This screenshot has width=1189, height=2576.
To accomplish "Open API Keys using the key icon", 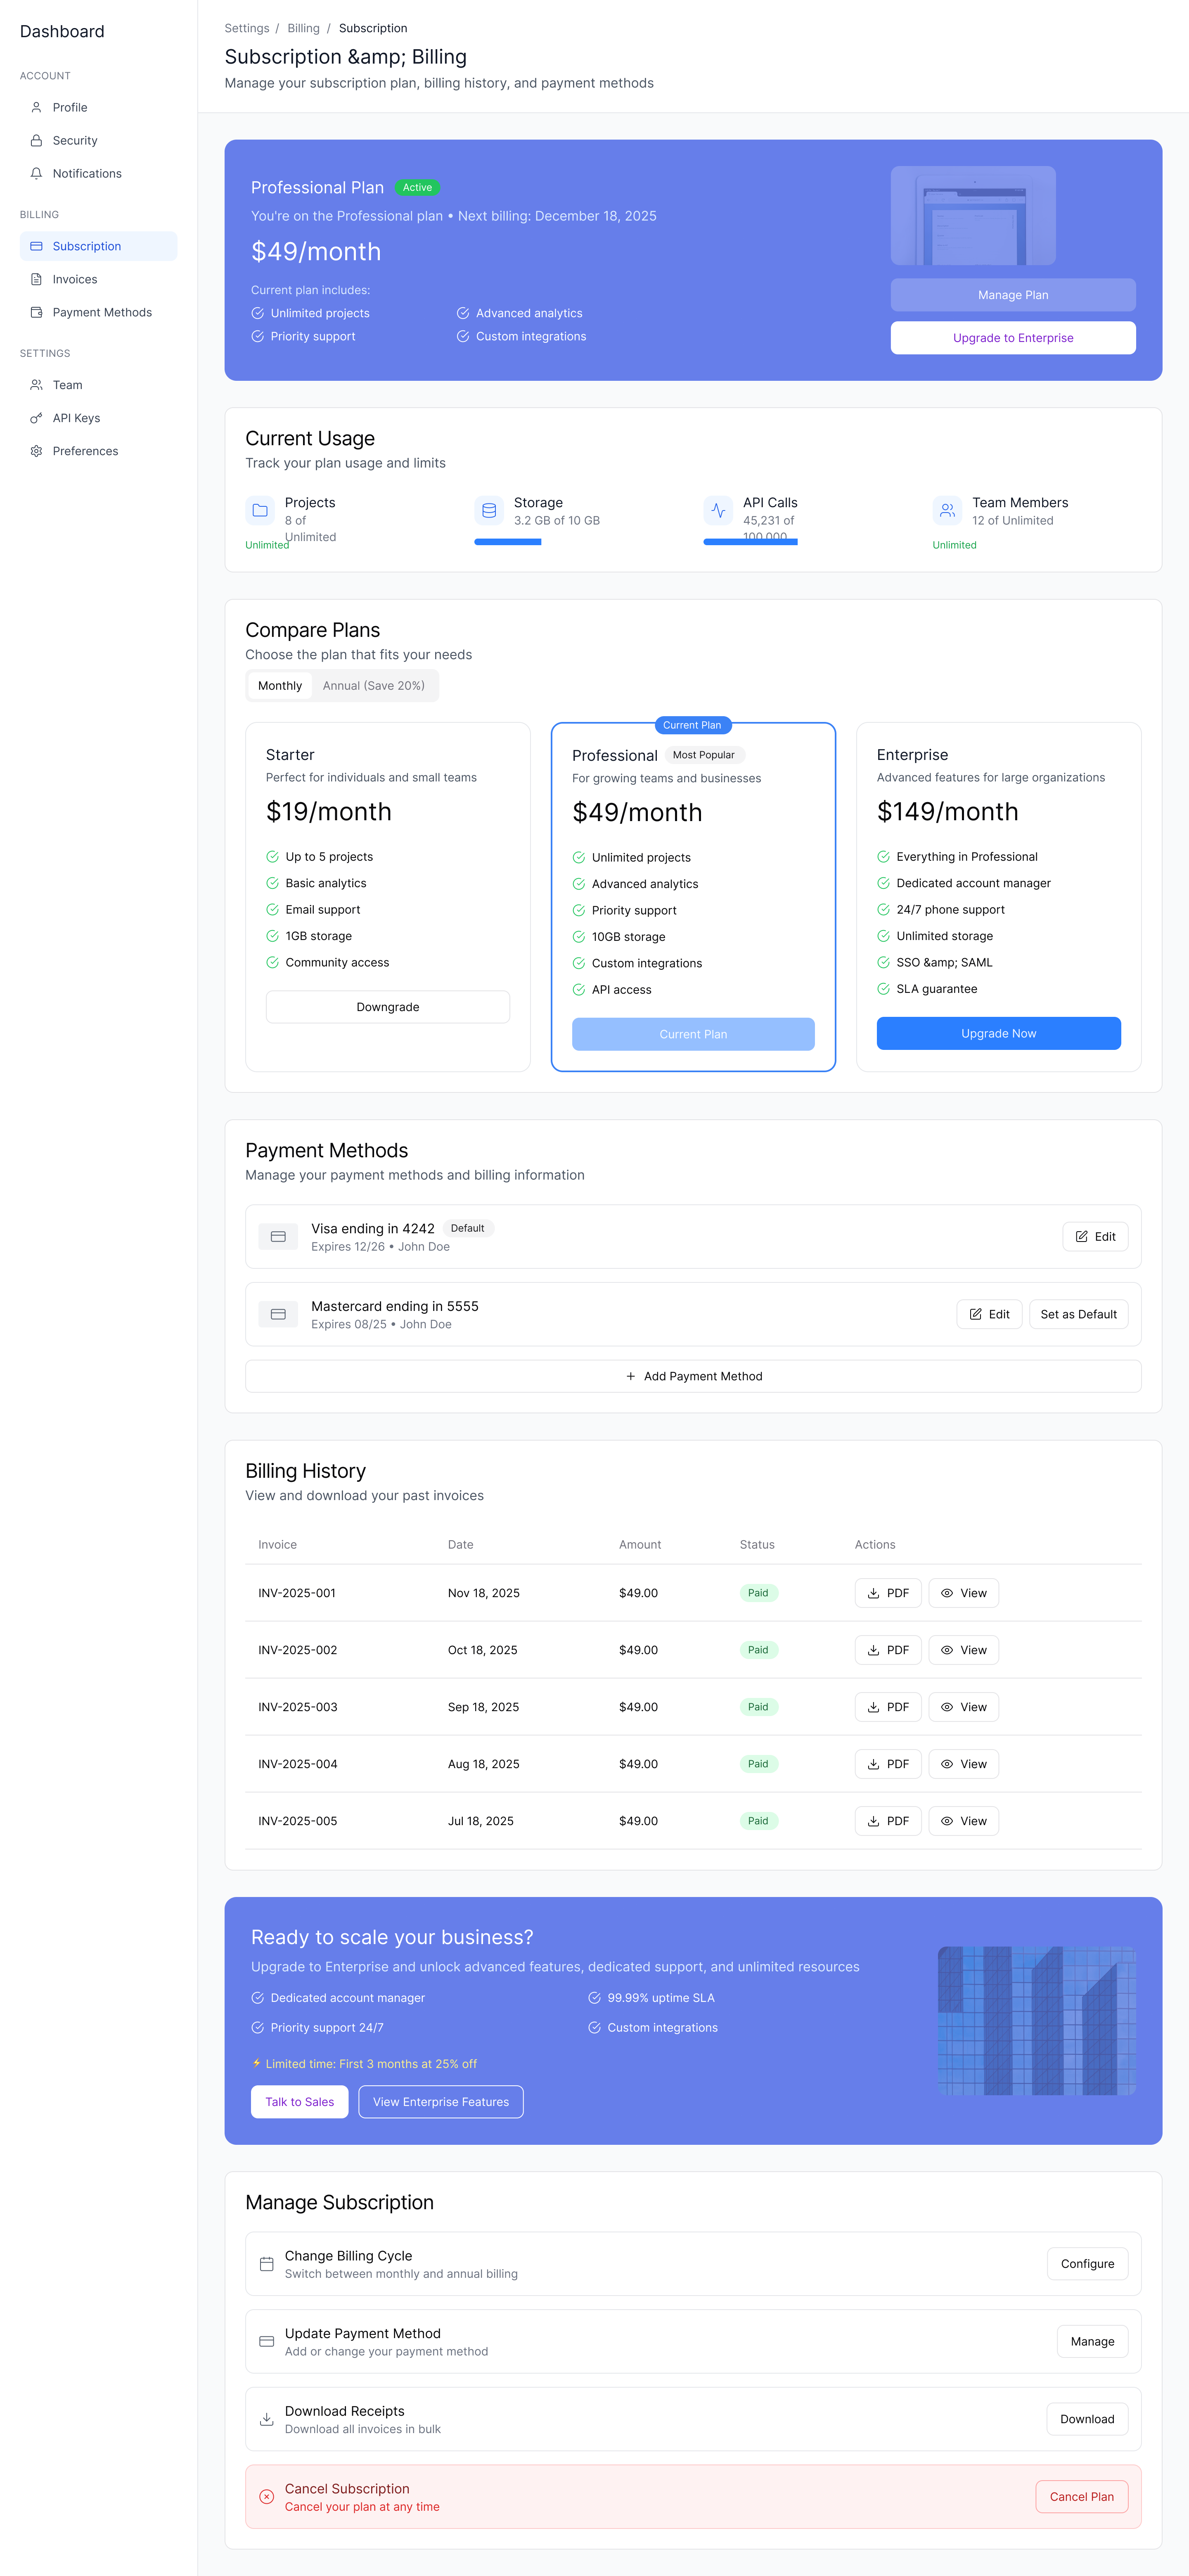I will click(x=37, y=418).
